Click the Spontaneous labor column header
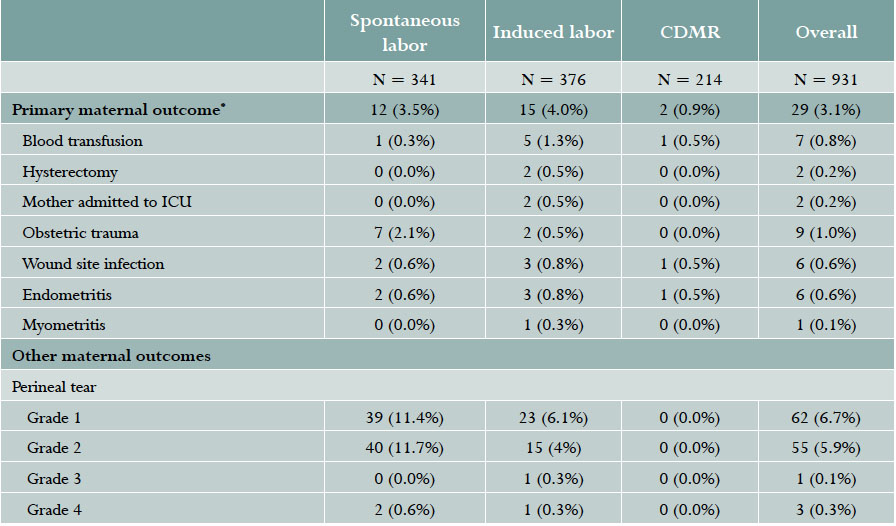This screenshot has width=896, height=526. pyautogui.click(x=404, y=33)
